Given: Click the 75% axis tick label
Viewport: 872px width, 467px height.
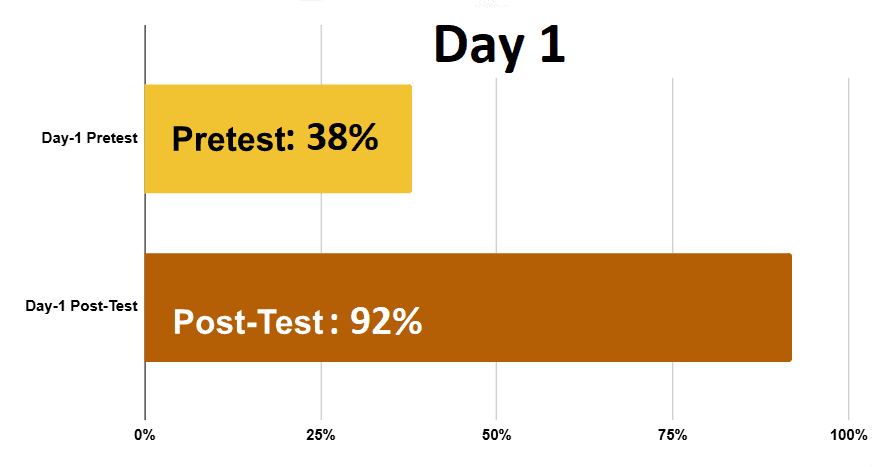Looking at the screenshot, I should pos(672,435).
